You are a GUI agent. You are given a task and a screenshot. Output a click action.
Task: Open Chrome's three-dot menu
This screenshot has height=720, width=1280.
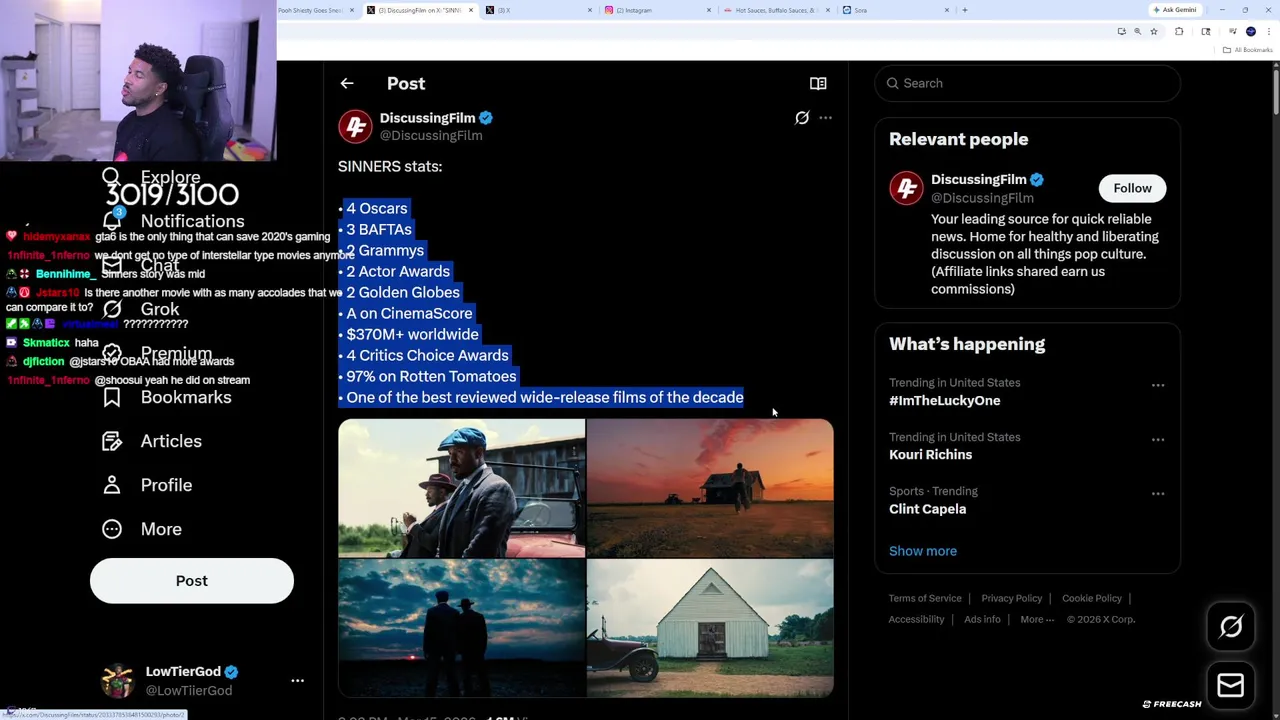tap(1269, 32)
